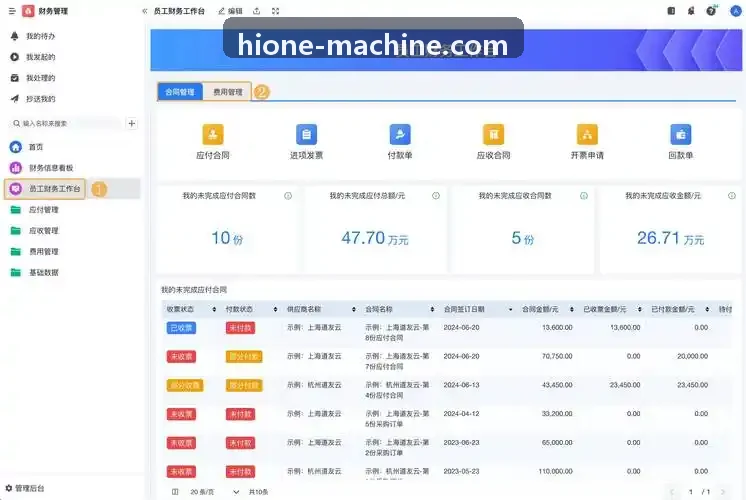The width and height of the screenshot is (746, 500).
Task: Expand the 应收管理 folder
Action: pos(43,231)
